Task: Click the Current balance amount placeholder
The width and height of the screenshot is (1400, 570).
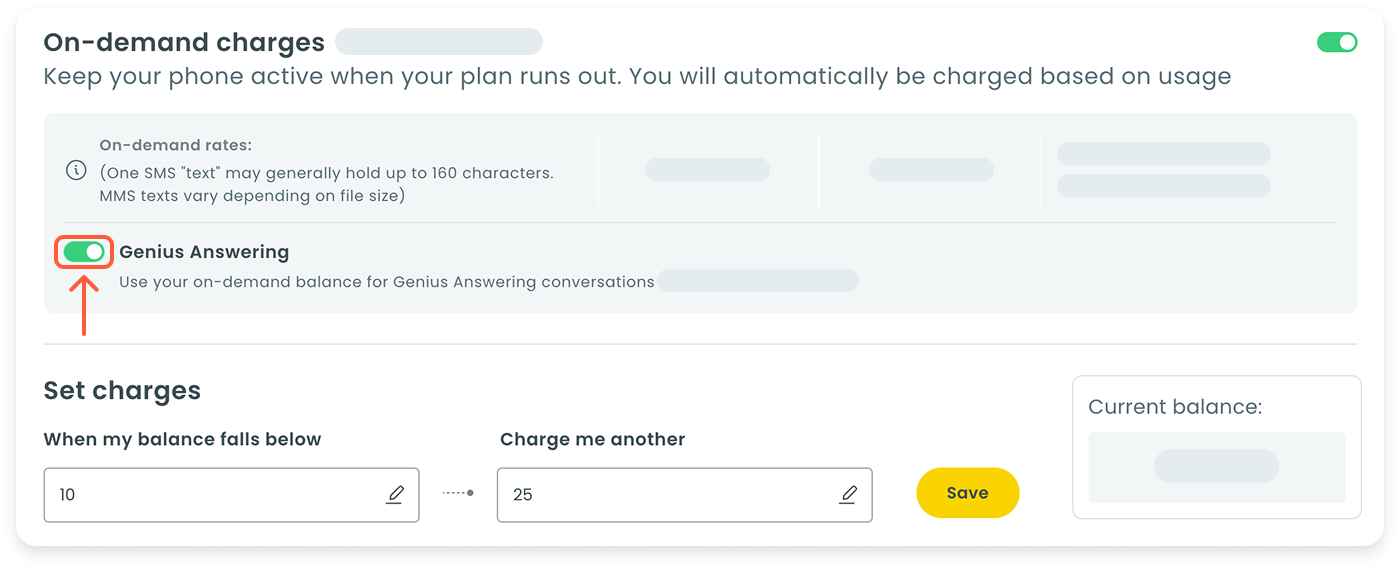Action: 1216,467
